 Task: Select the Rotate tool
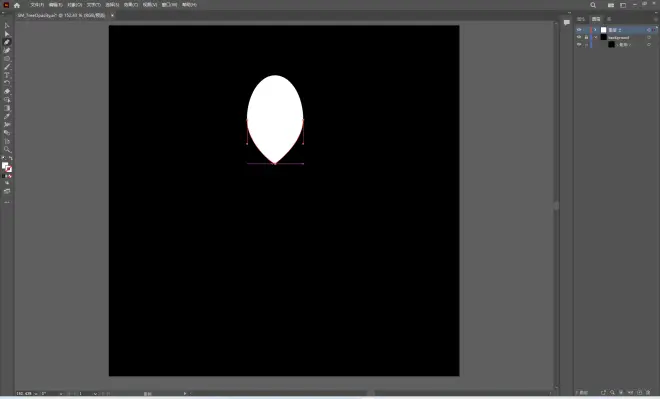[7, 83]
